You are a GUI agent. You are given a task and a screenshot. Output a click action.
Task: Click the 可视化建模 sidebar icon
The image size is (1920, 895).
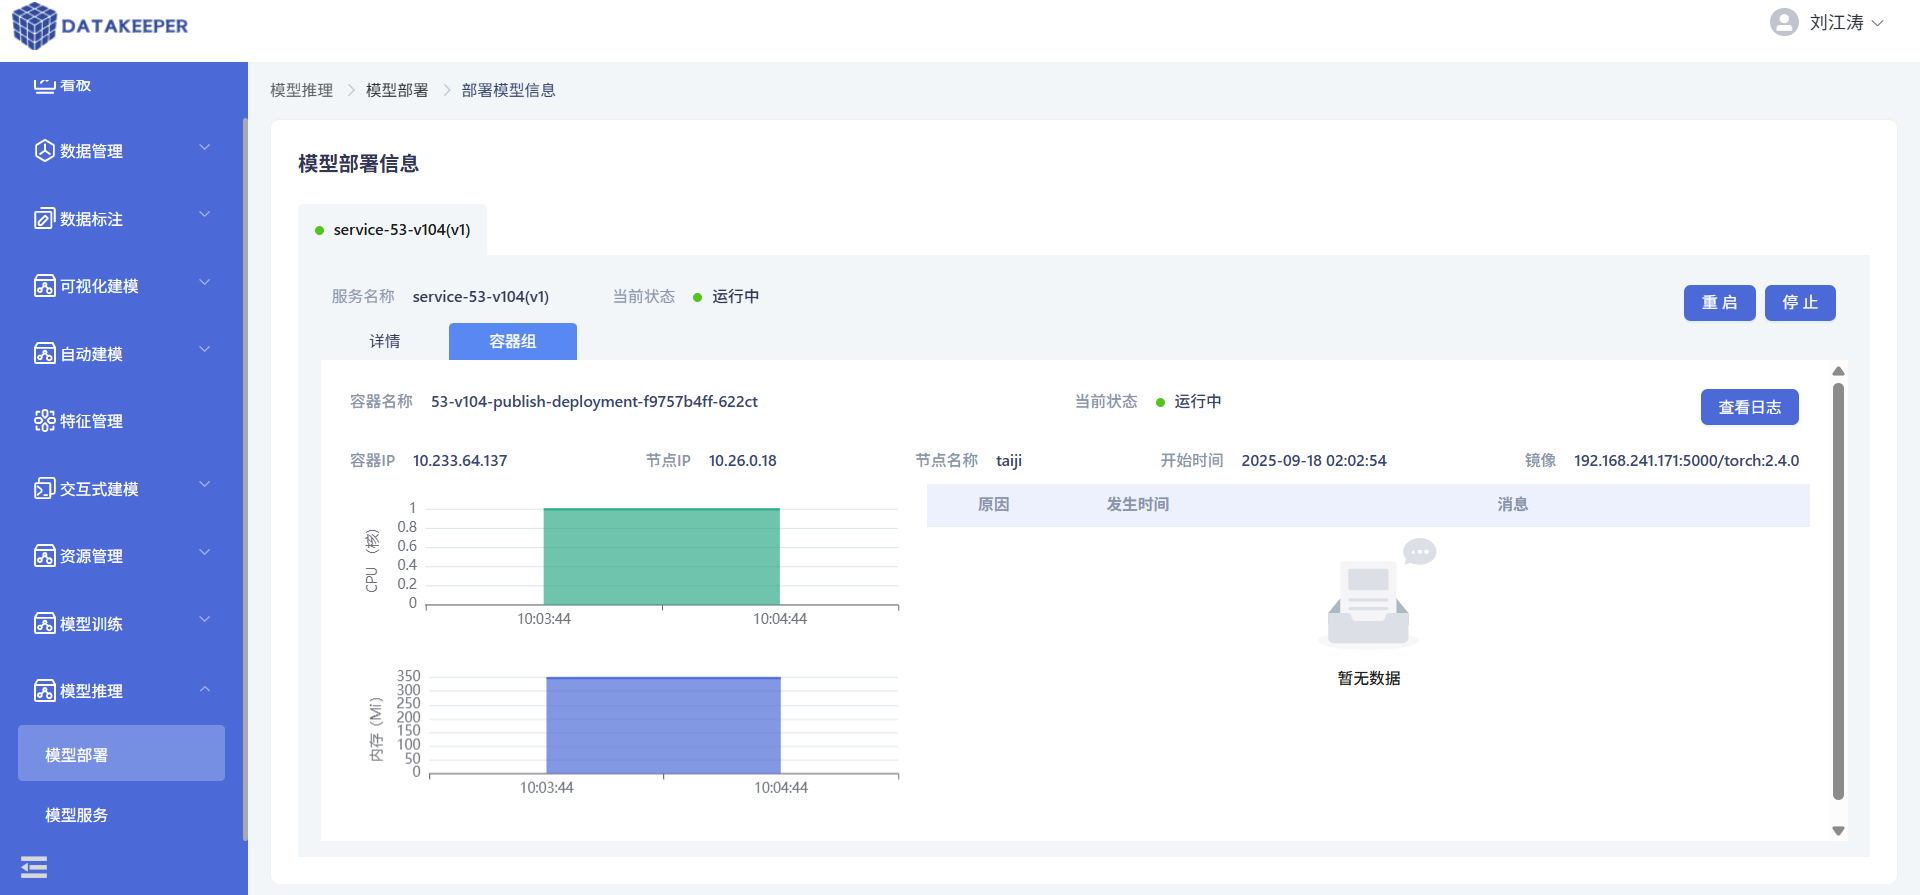pos(44,286)
